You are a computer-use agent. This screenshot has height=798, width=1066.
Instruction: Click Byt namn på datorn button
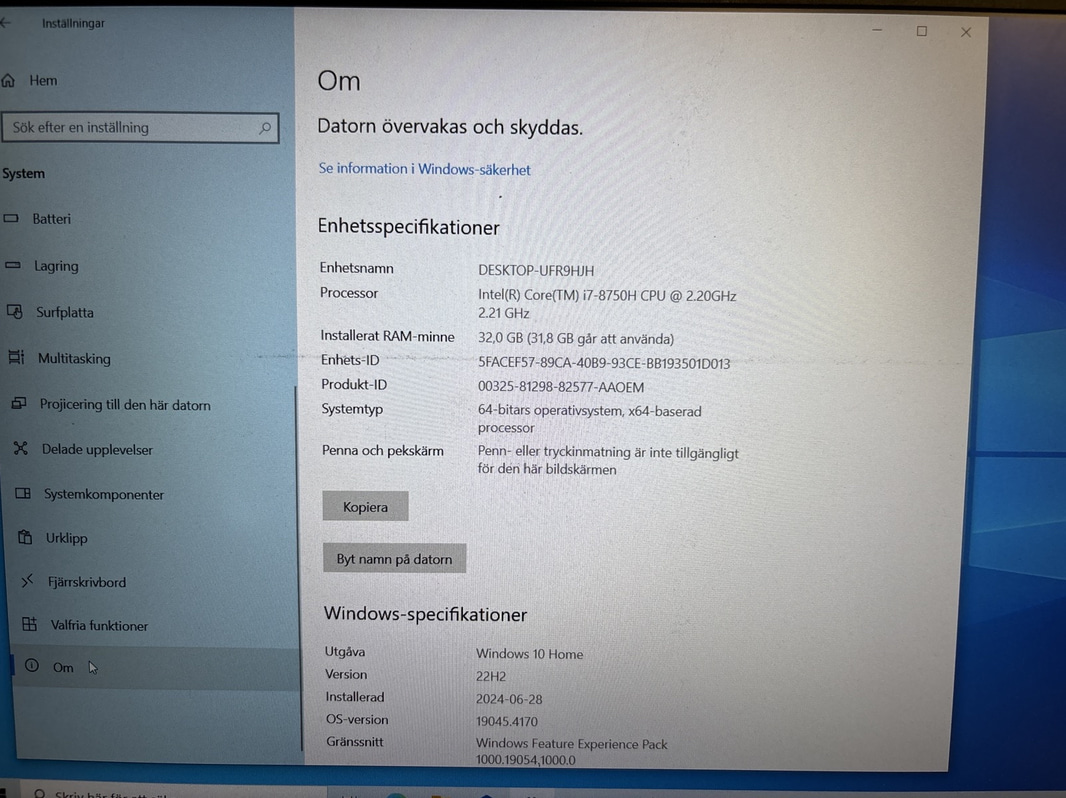coord(394,559)
